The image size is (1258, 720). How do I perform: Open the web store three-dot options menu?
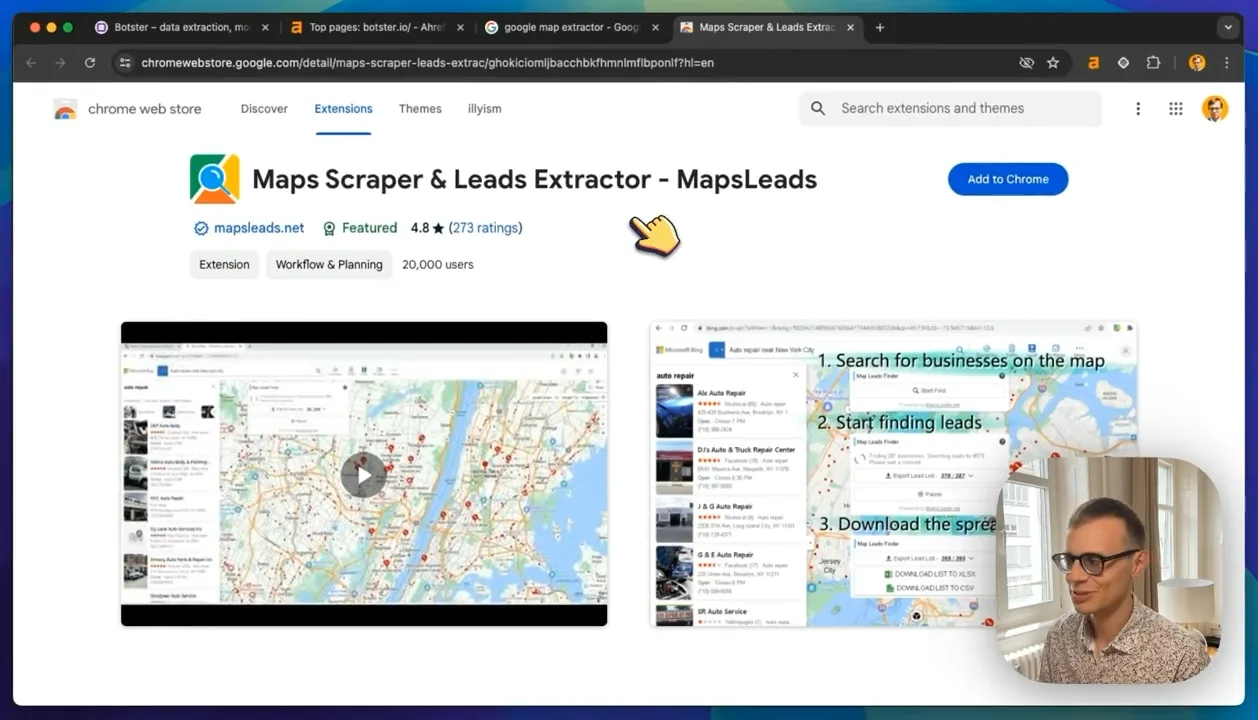[x=1138, y=109]
